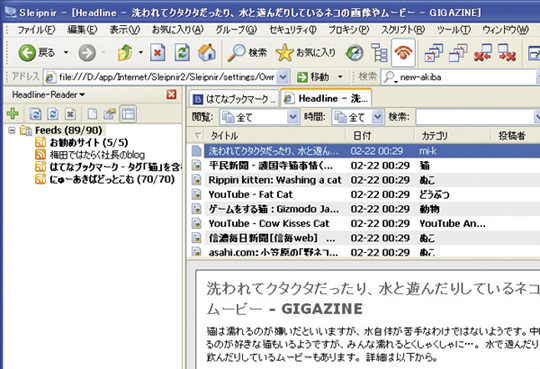Click the Stop page loading icon
This screenshot has width=540, height=369.
[x=158, y=53]
